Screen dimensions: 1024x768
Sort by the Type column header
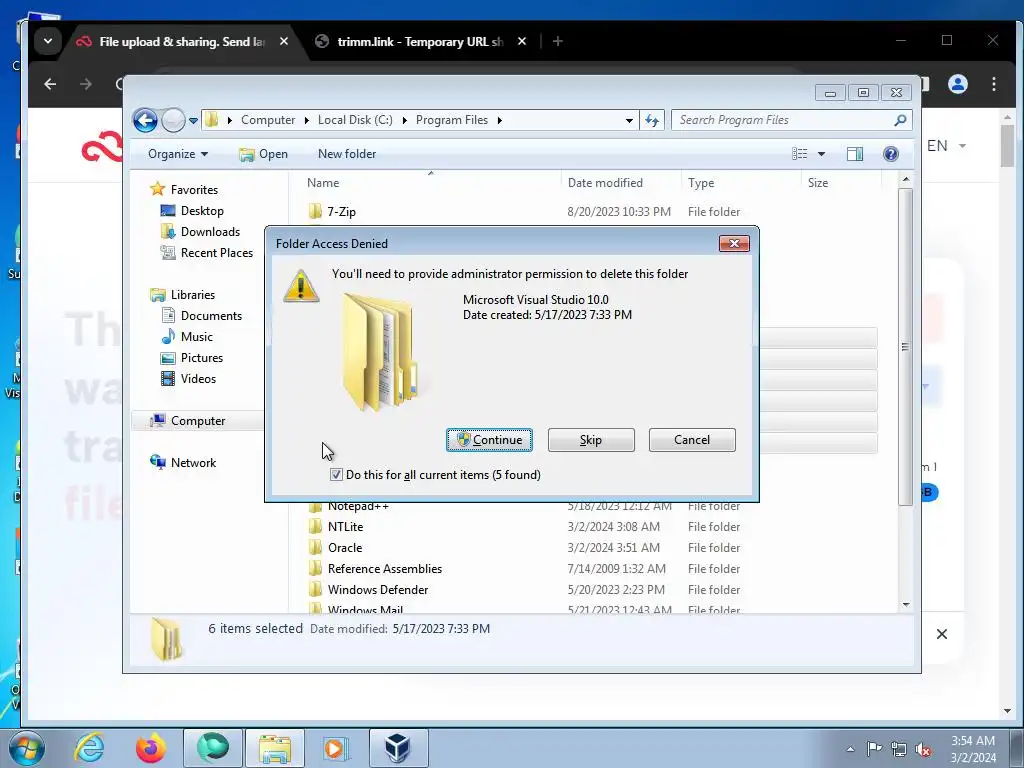(x=741, y=183)
